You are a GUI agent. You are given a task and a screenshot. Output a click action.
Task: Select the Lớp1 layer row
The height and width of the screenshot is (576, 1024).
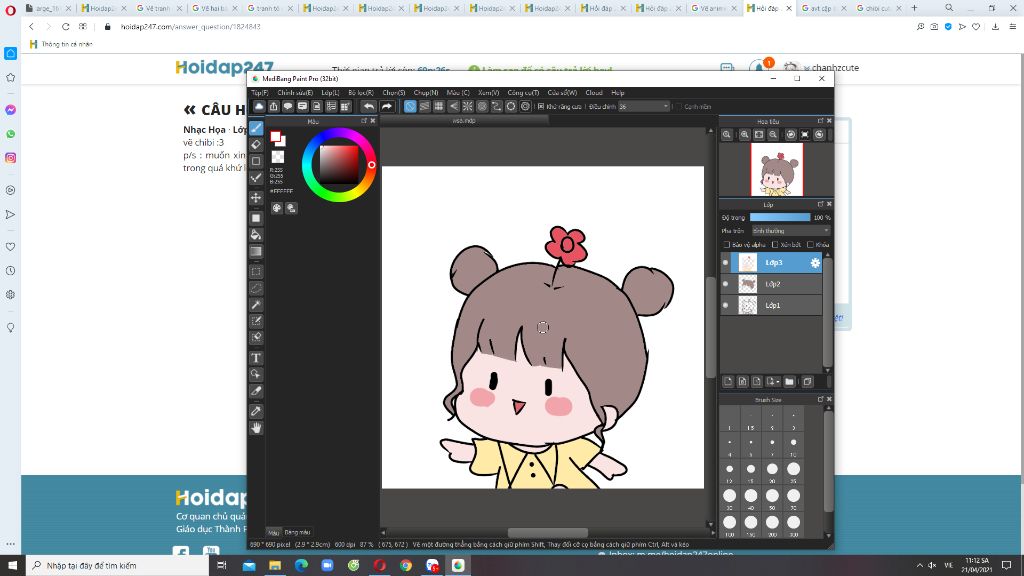771,305
